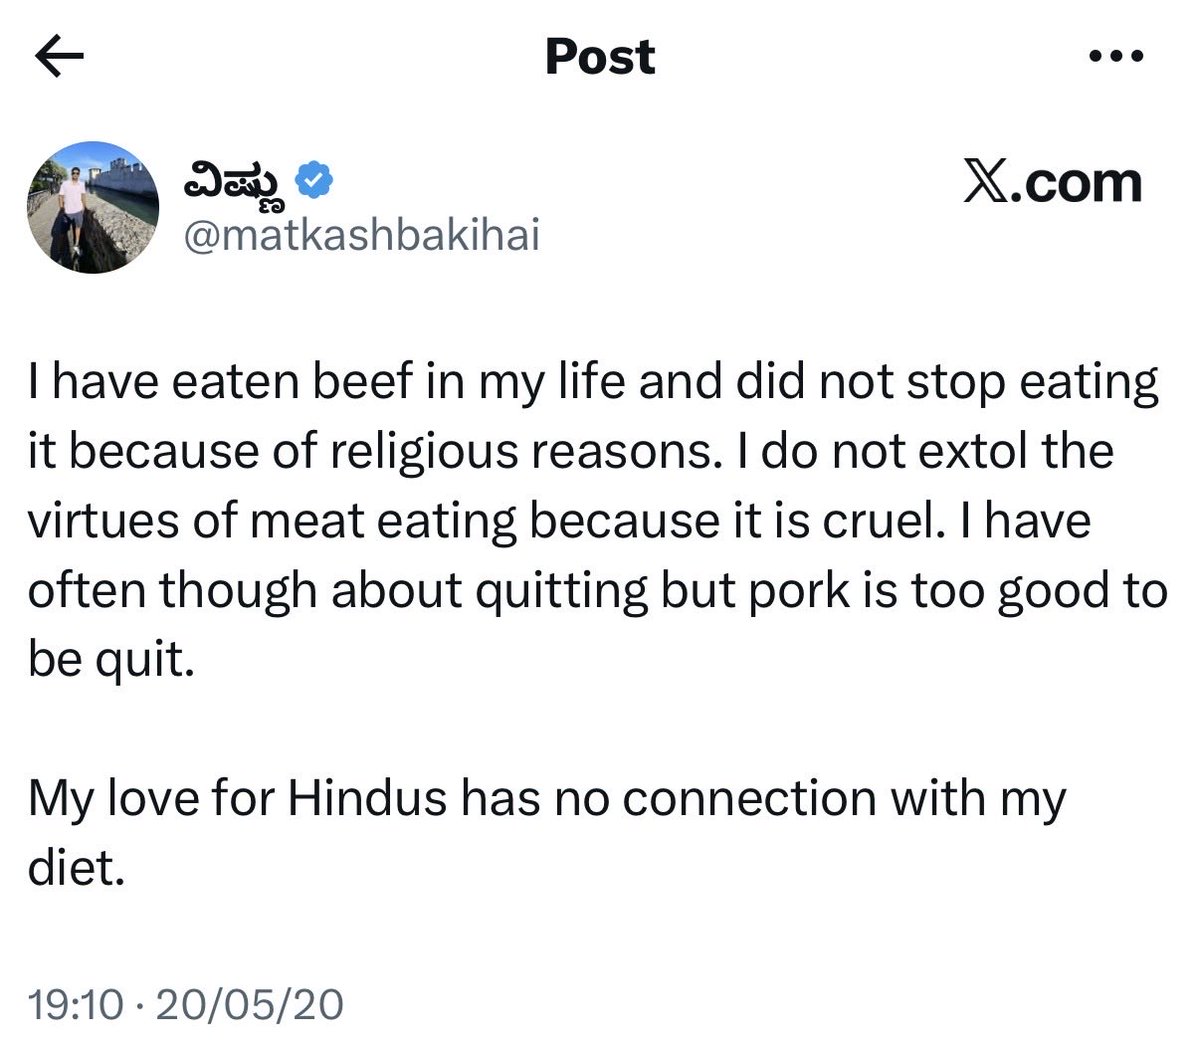Tap the "My love for Hindus" line

(x=547, y=800)
